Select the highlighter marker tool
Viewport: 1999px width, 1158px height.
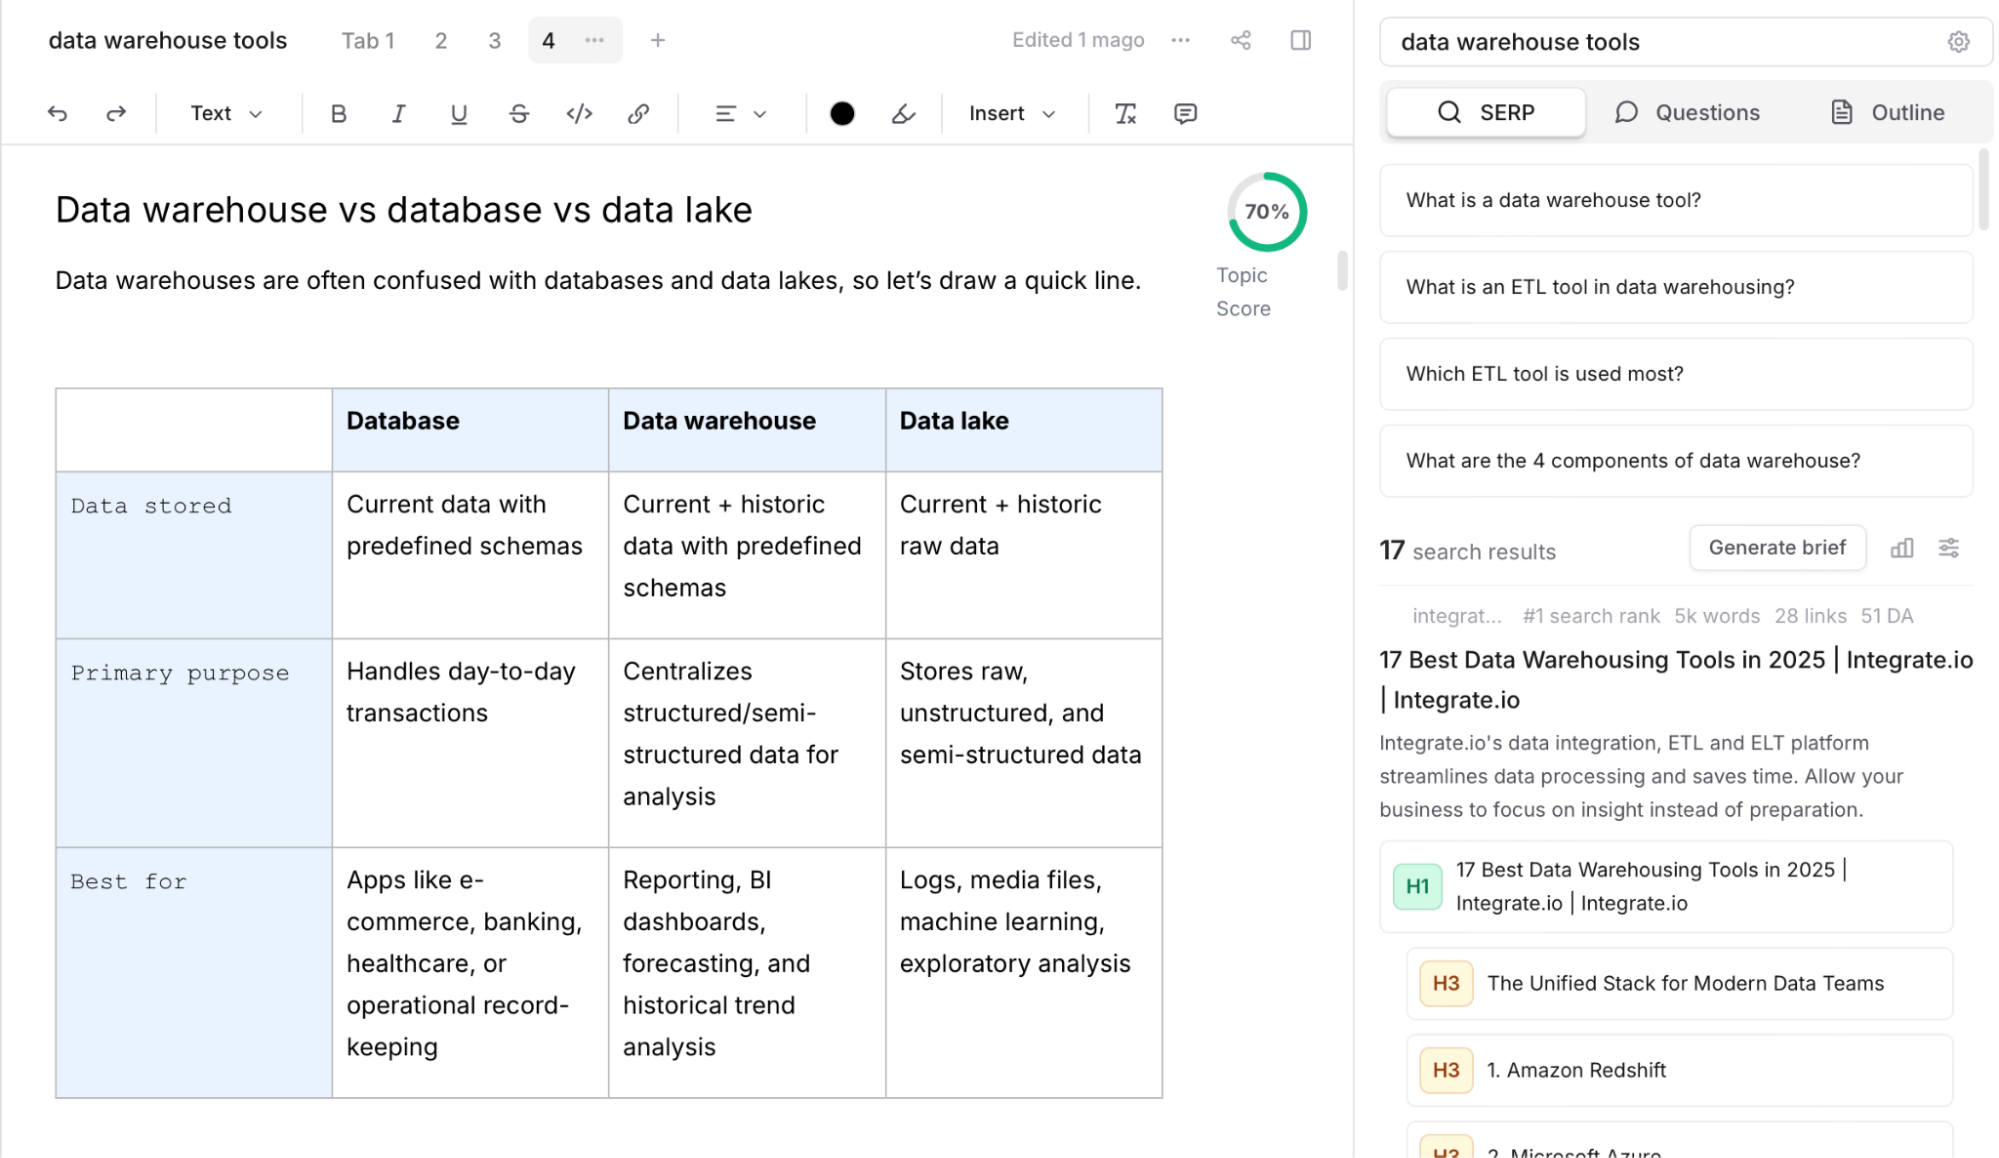[903, 114]
